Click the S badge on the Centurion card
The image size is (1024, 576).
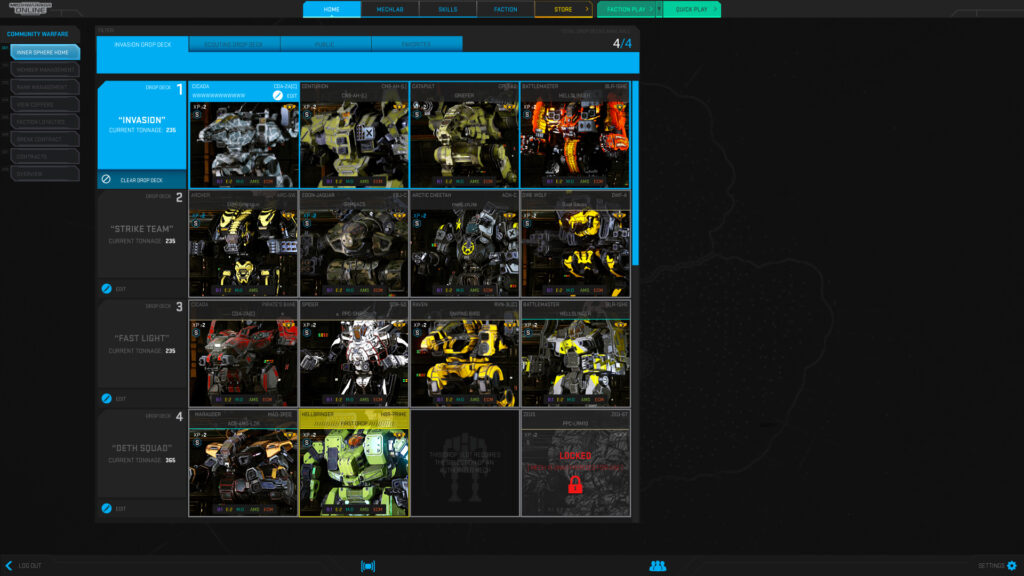click(307, 115)
